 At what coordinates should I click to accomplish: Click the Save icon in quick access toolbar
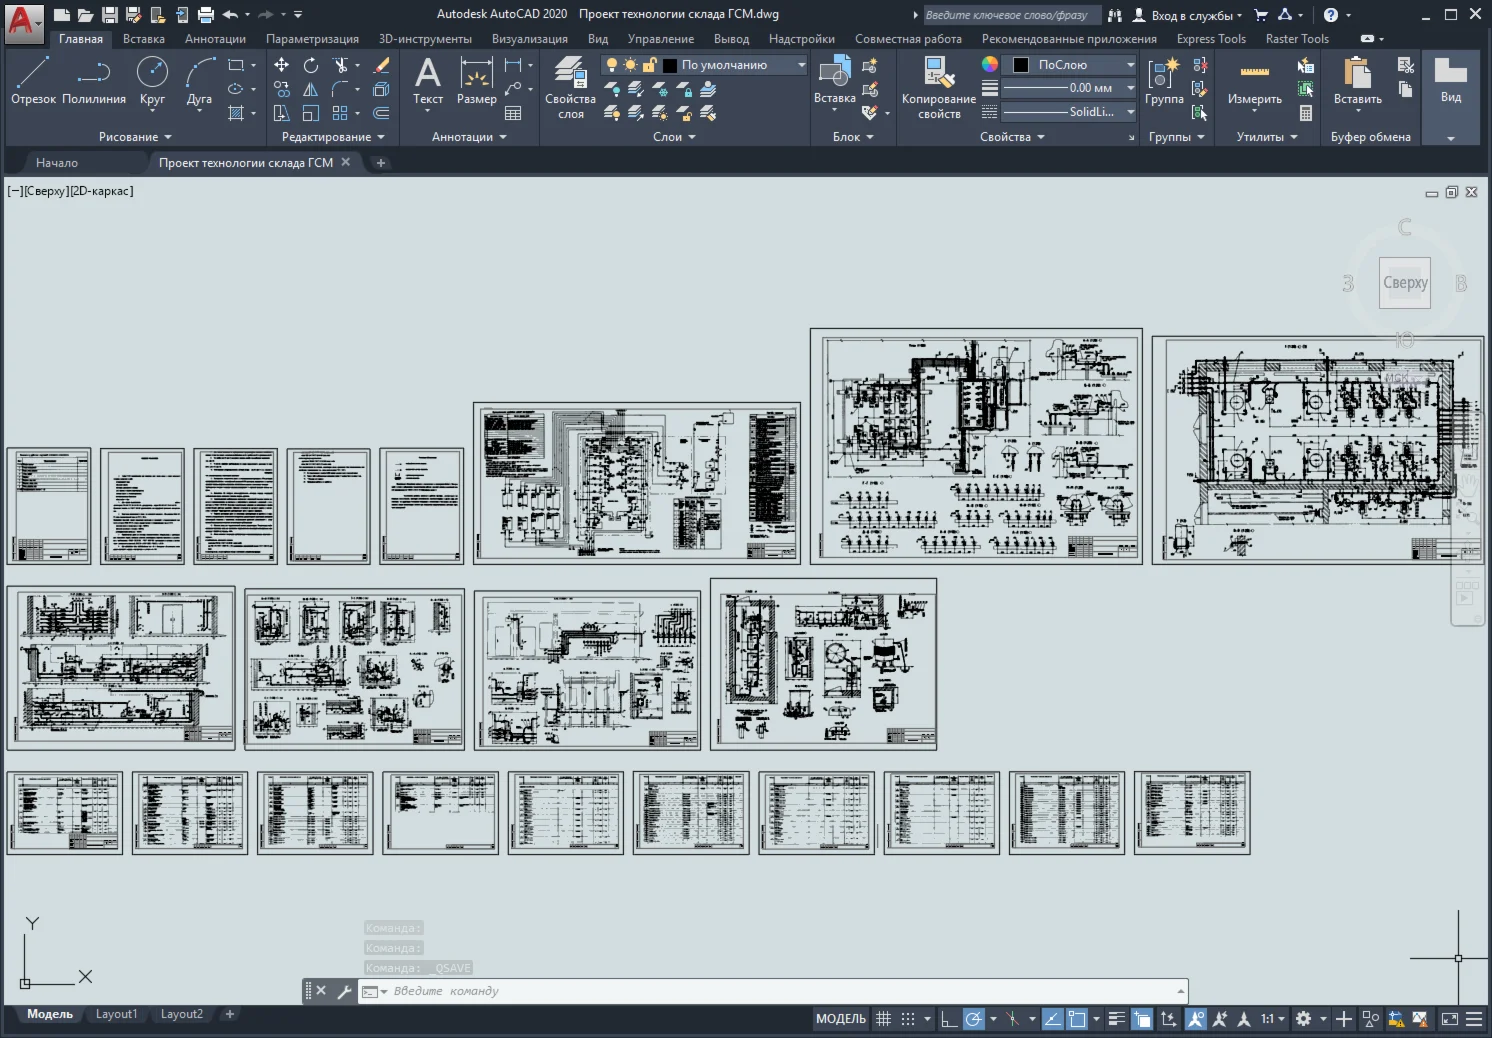110,15
